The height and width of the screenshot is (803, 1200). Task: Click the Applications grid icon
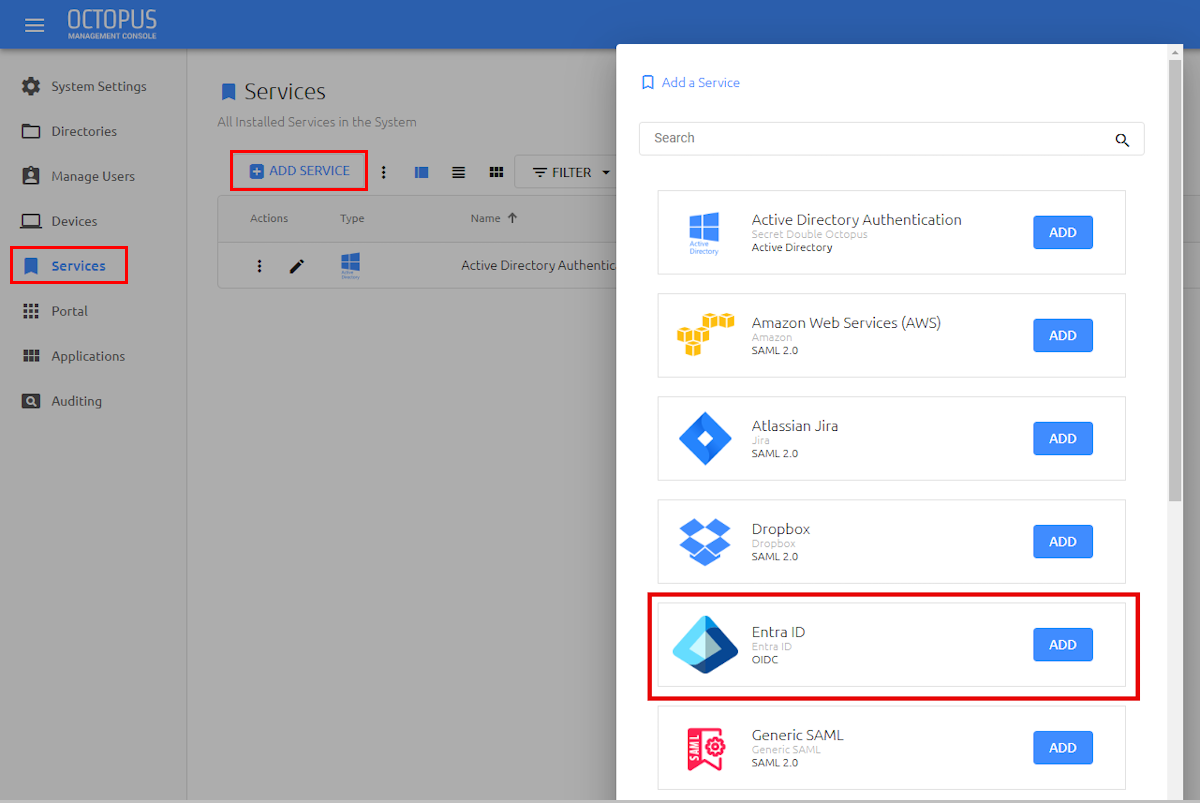[x=31, y=356]
